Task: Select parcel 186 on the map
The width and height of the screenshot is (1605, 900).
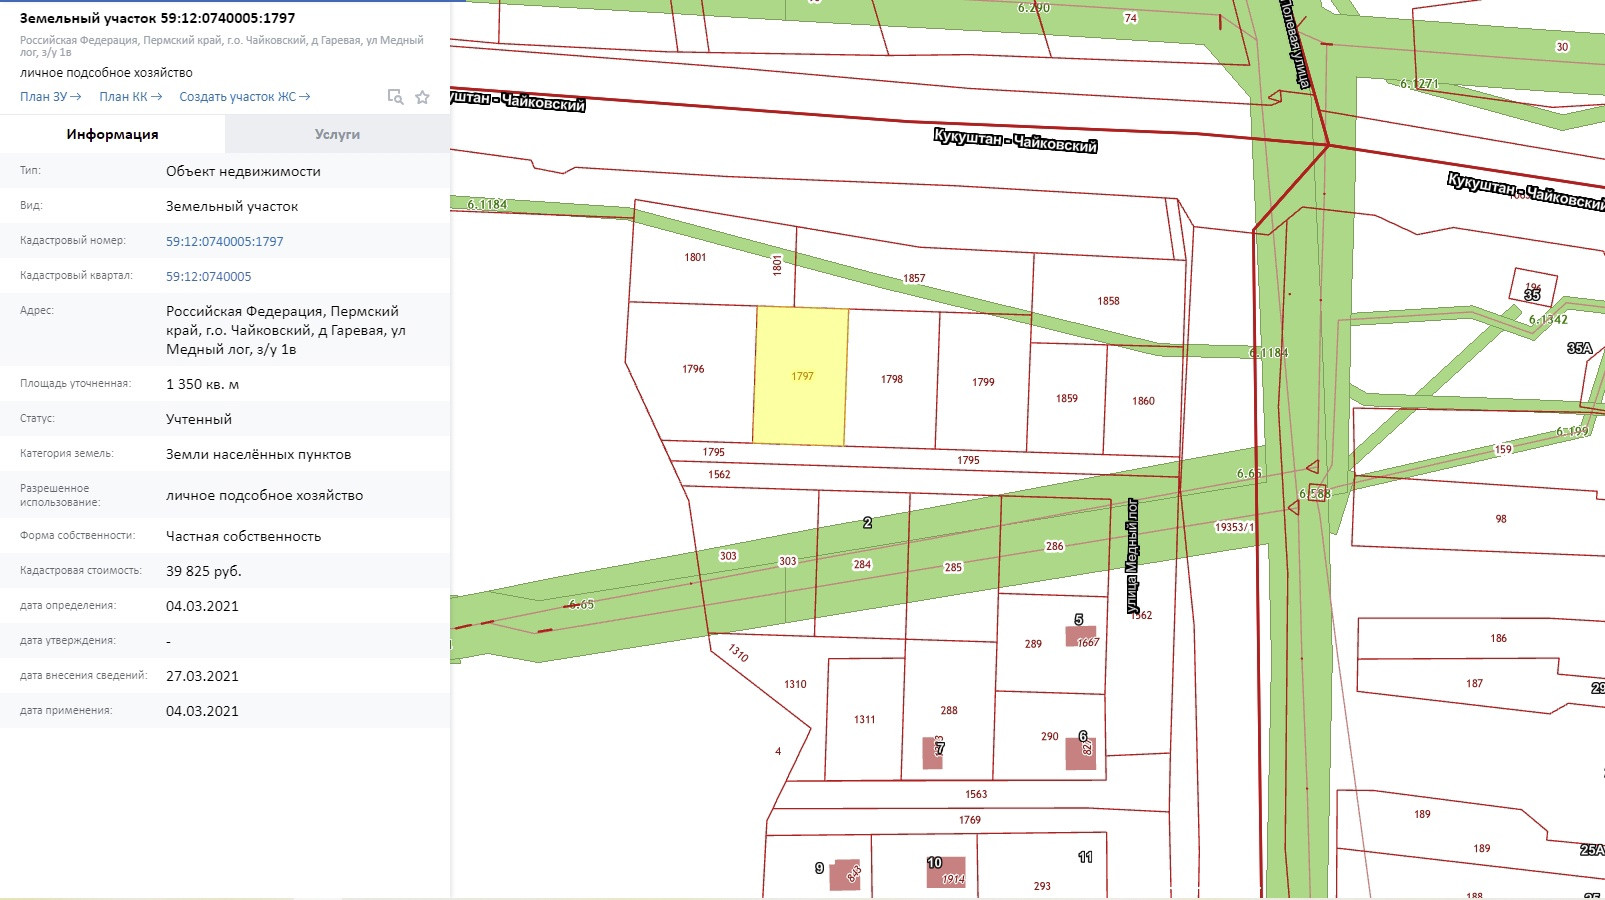Action: point(1498,638)
